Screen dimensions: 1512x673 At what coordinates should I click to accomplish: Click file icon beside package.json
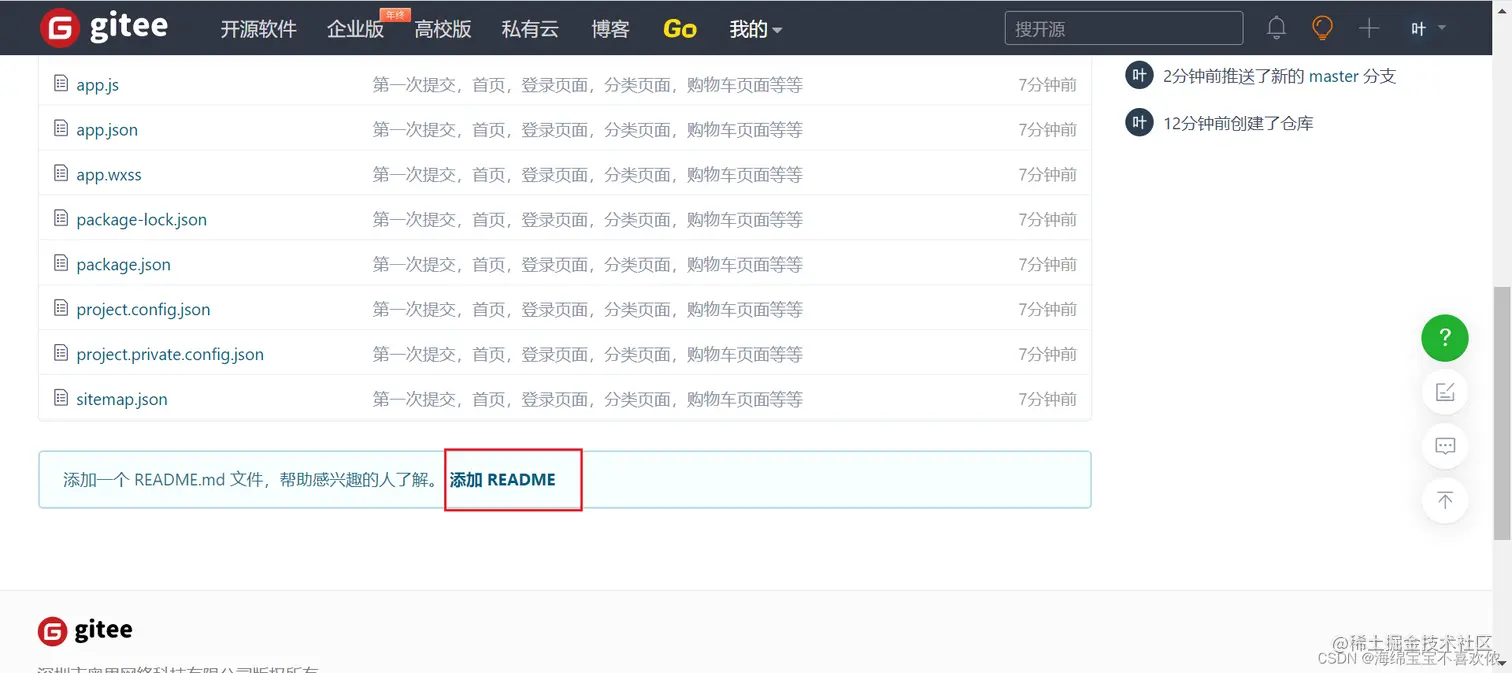[x=61, y=264]
